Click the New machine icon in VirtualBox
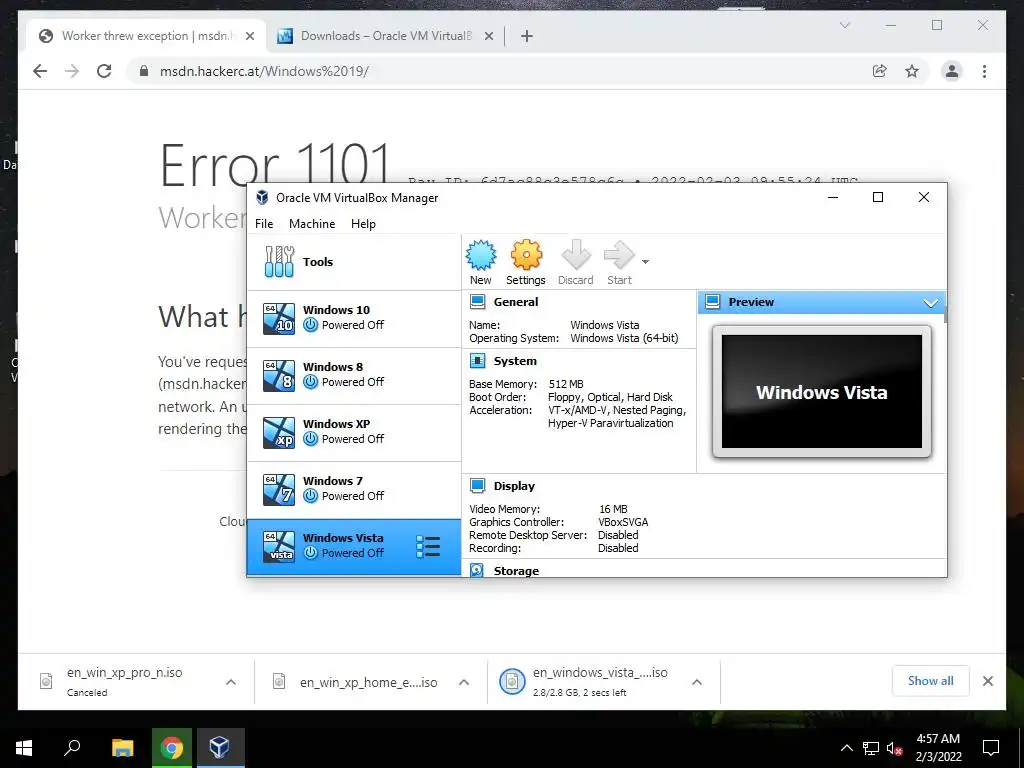Viewport: 1024px width, 768px height. 481,255
